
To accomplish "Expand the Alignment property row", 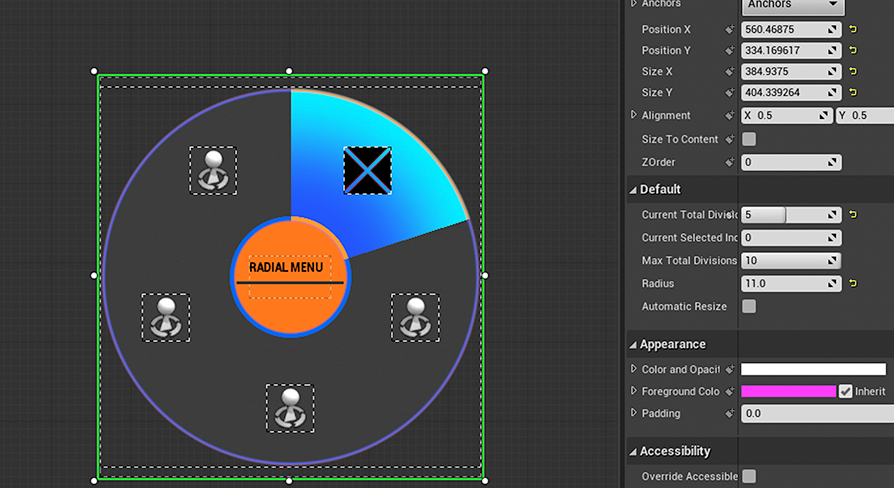I will pos(634,115).
